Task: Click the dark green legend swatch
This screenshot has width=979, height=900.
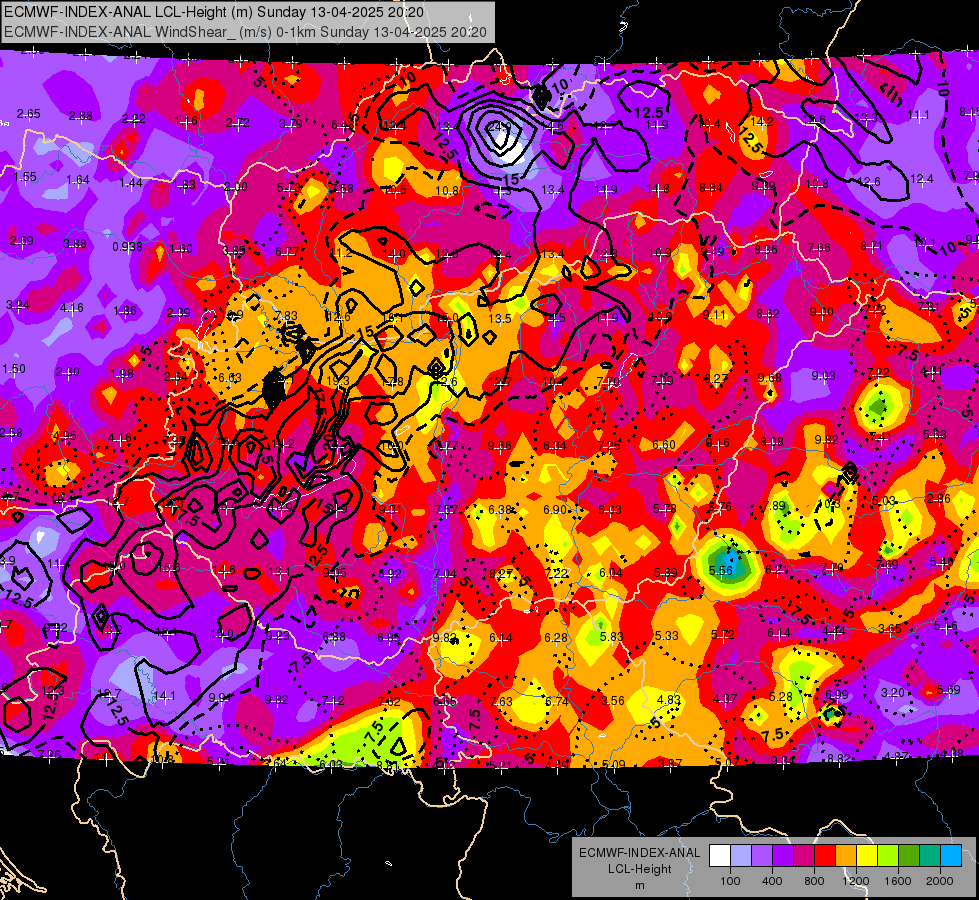Action: 909,856
